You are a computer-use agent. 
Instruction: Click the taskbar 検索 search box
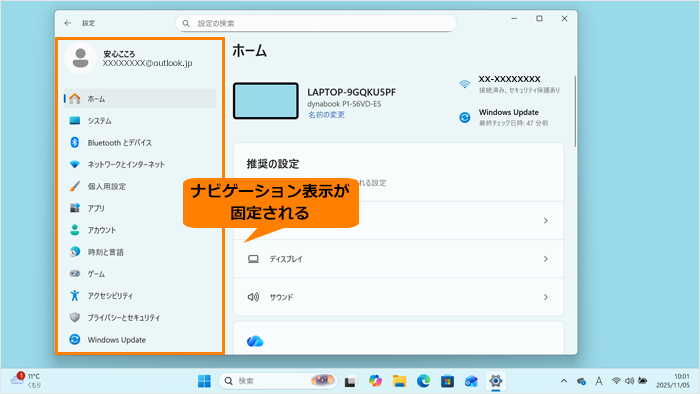pos(278,381)
